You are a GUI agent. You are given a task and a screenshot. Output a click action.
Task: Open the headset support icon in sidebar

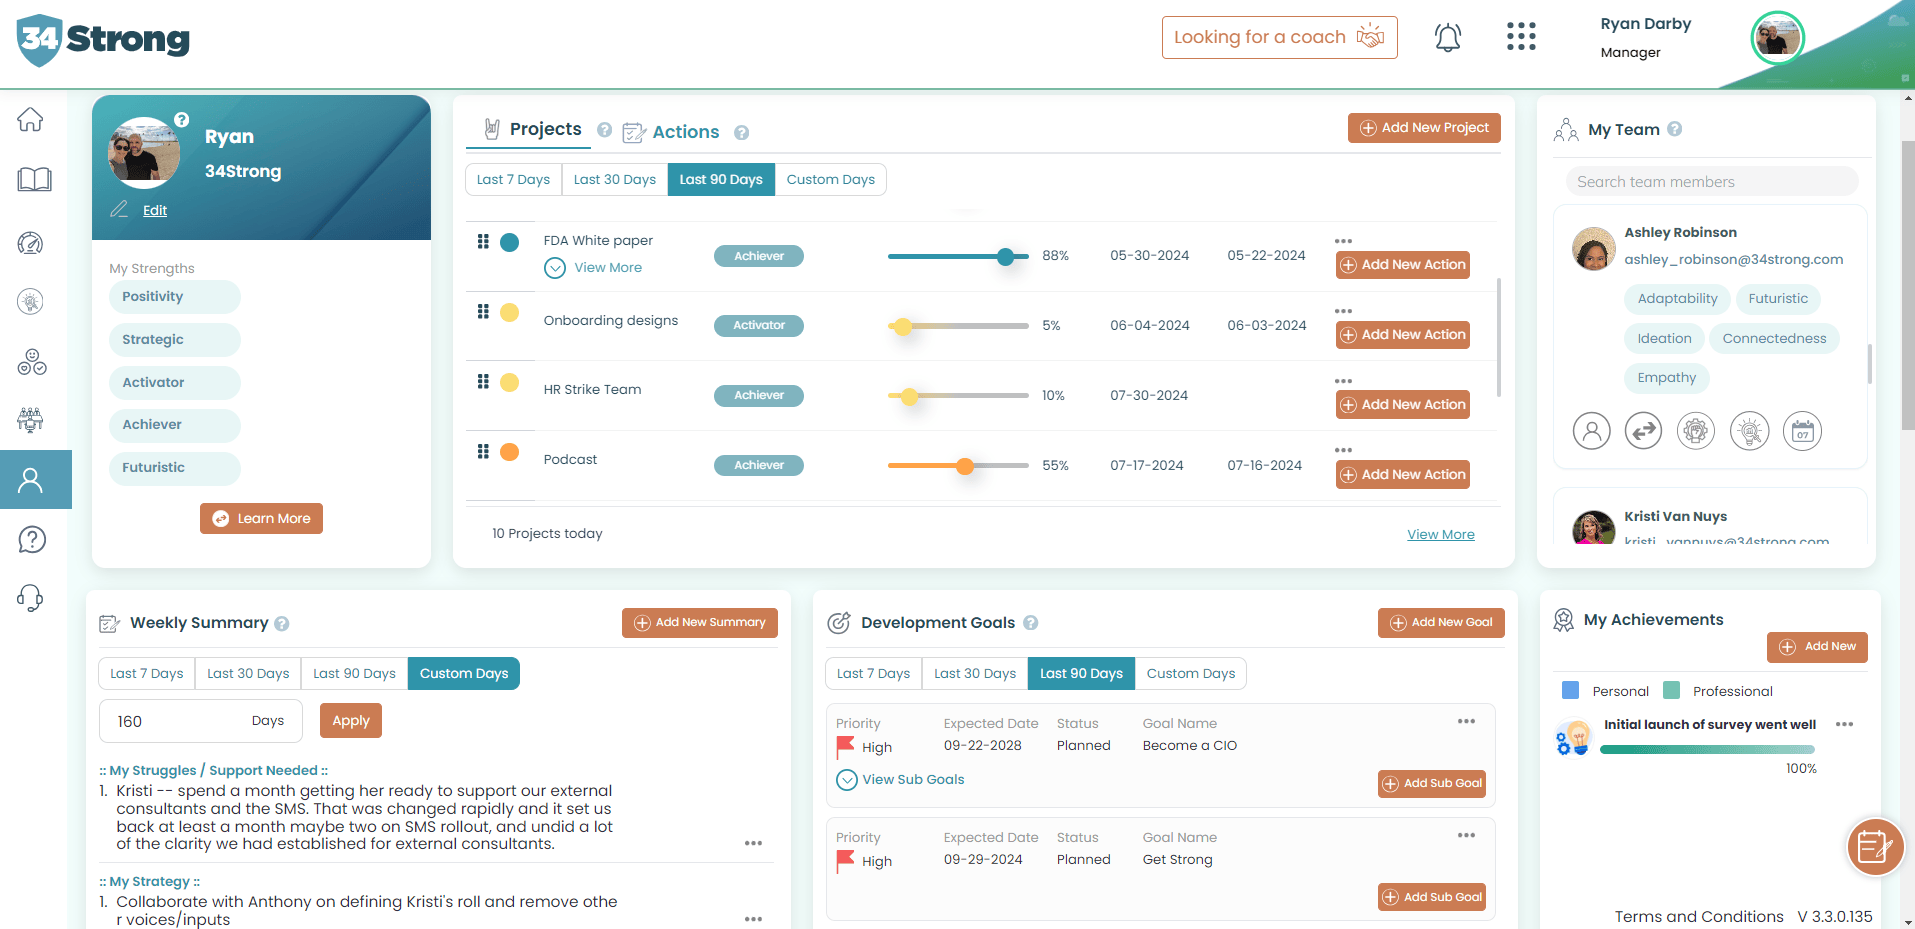tap(31, 598)
